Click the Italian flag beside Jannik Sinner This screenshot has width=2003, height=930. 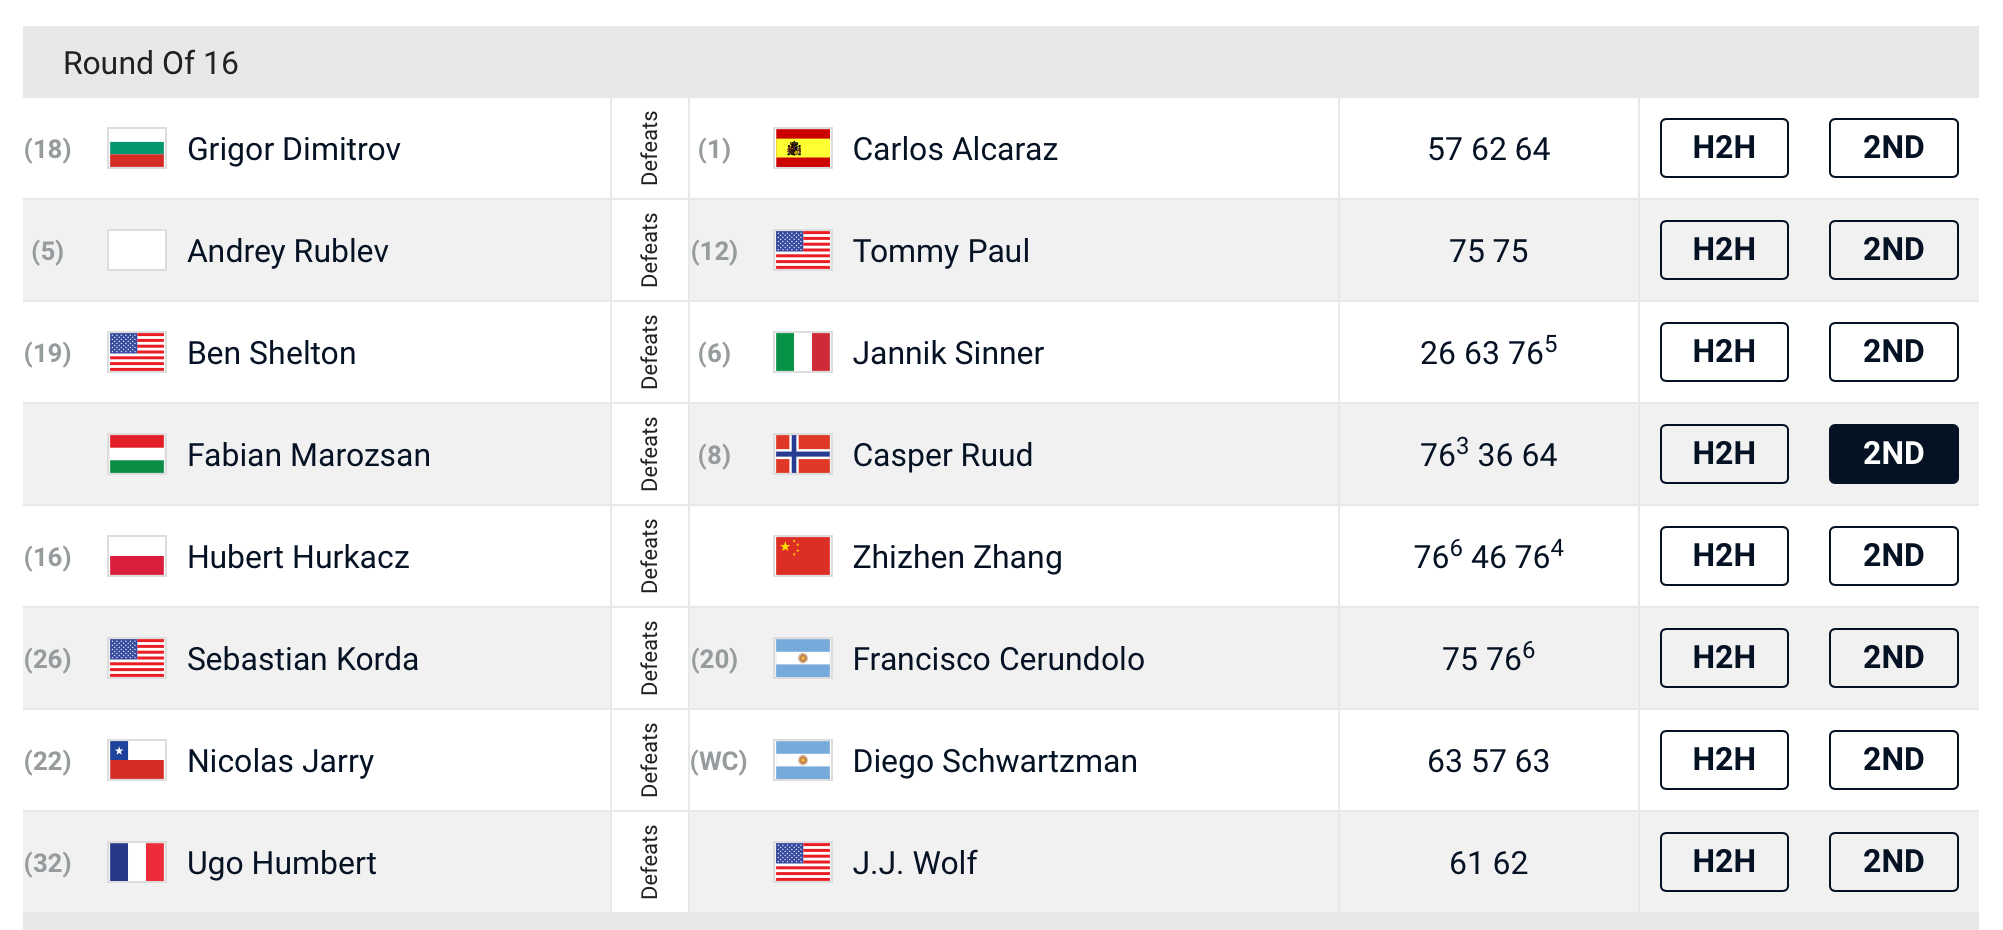(803, 353)
